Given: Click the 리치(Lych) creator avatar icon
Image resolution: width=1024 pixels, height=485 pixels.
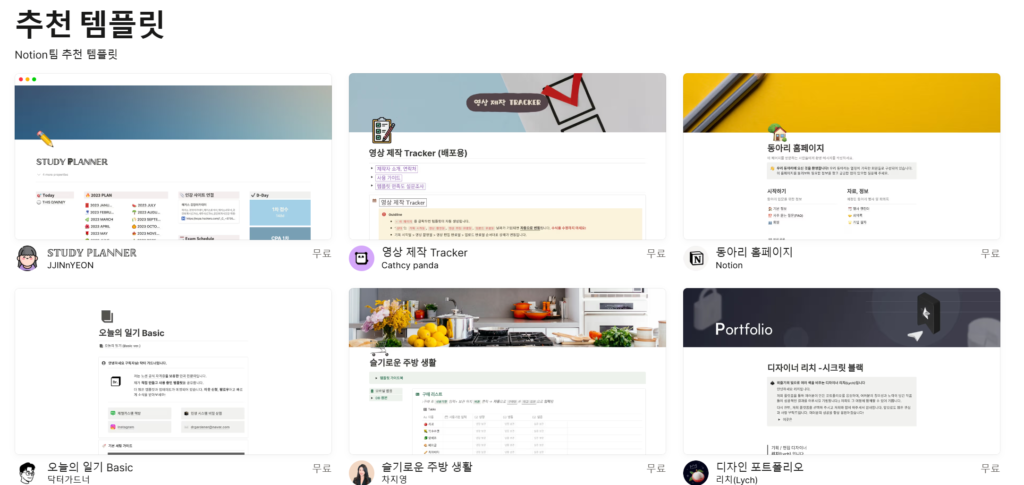Looking at the screenshot, I should click(x=696, y=473).
